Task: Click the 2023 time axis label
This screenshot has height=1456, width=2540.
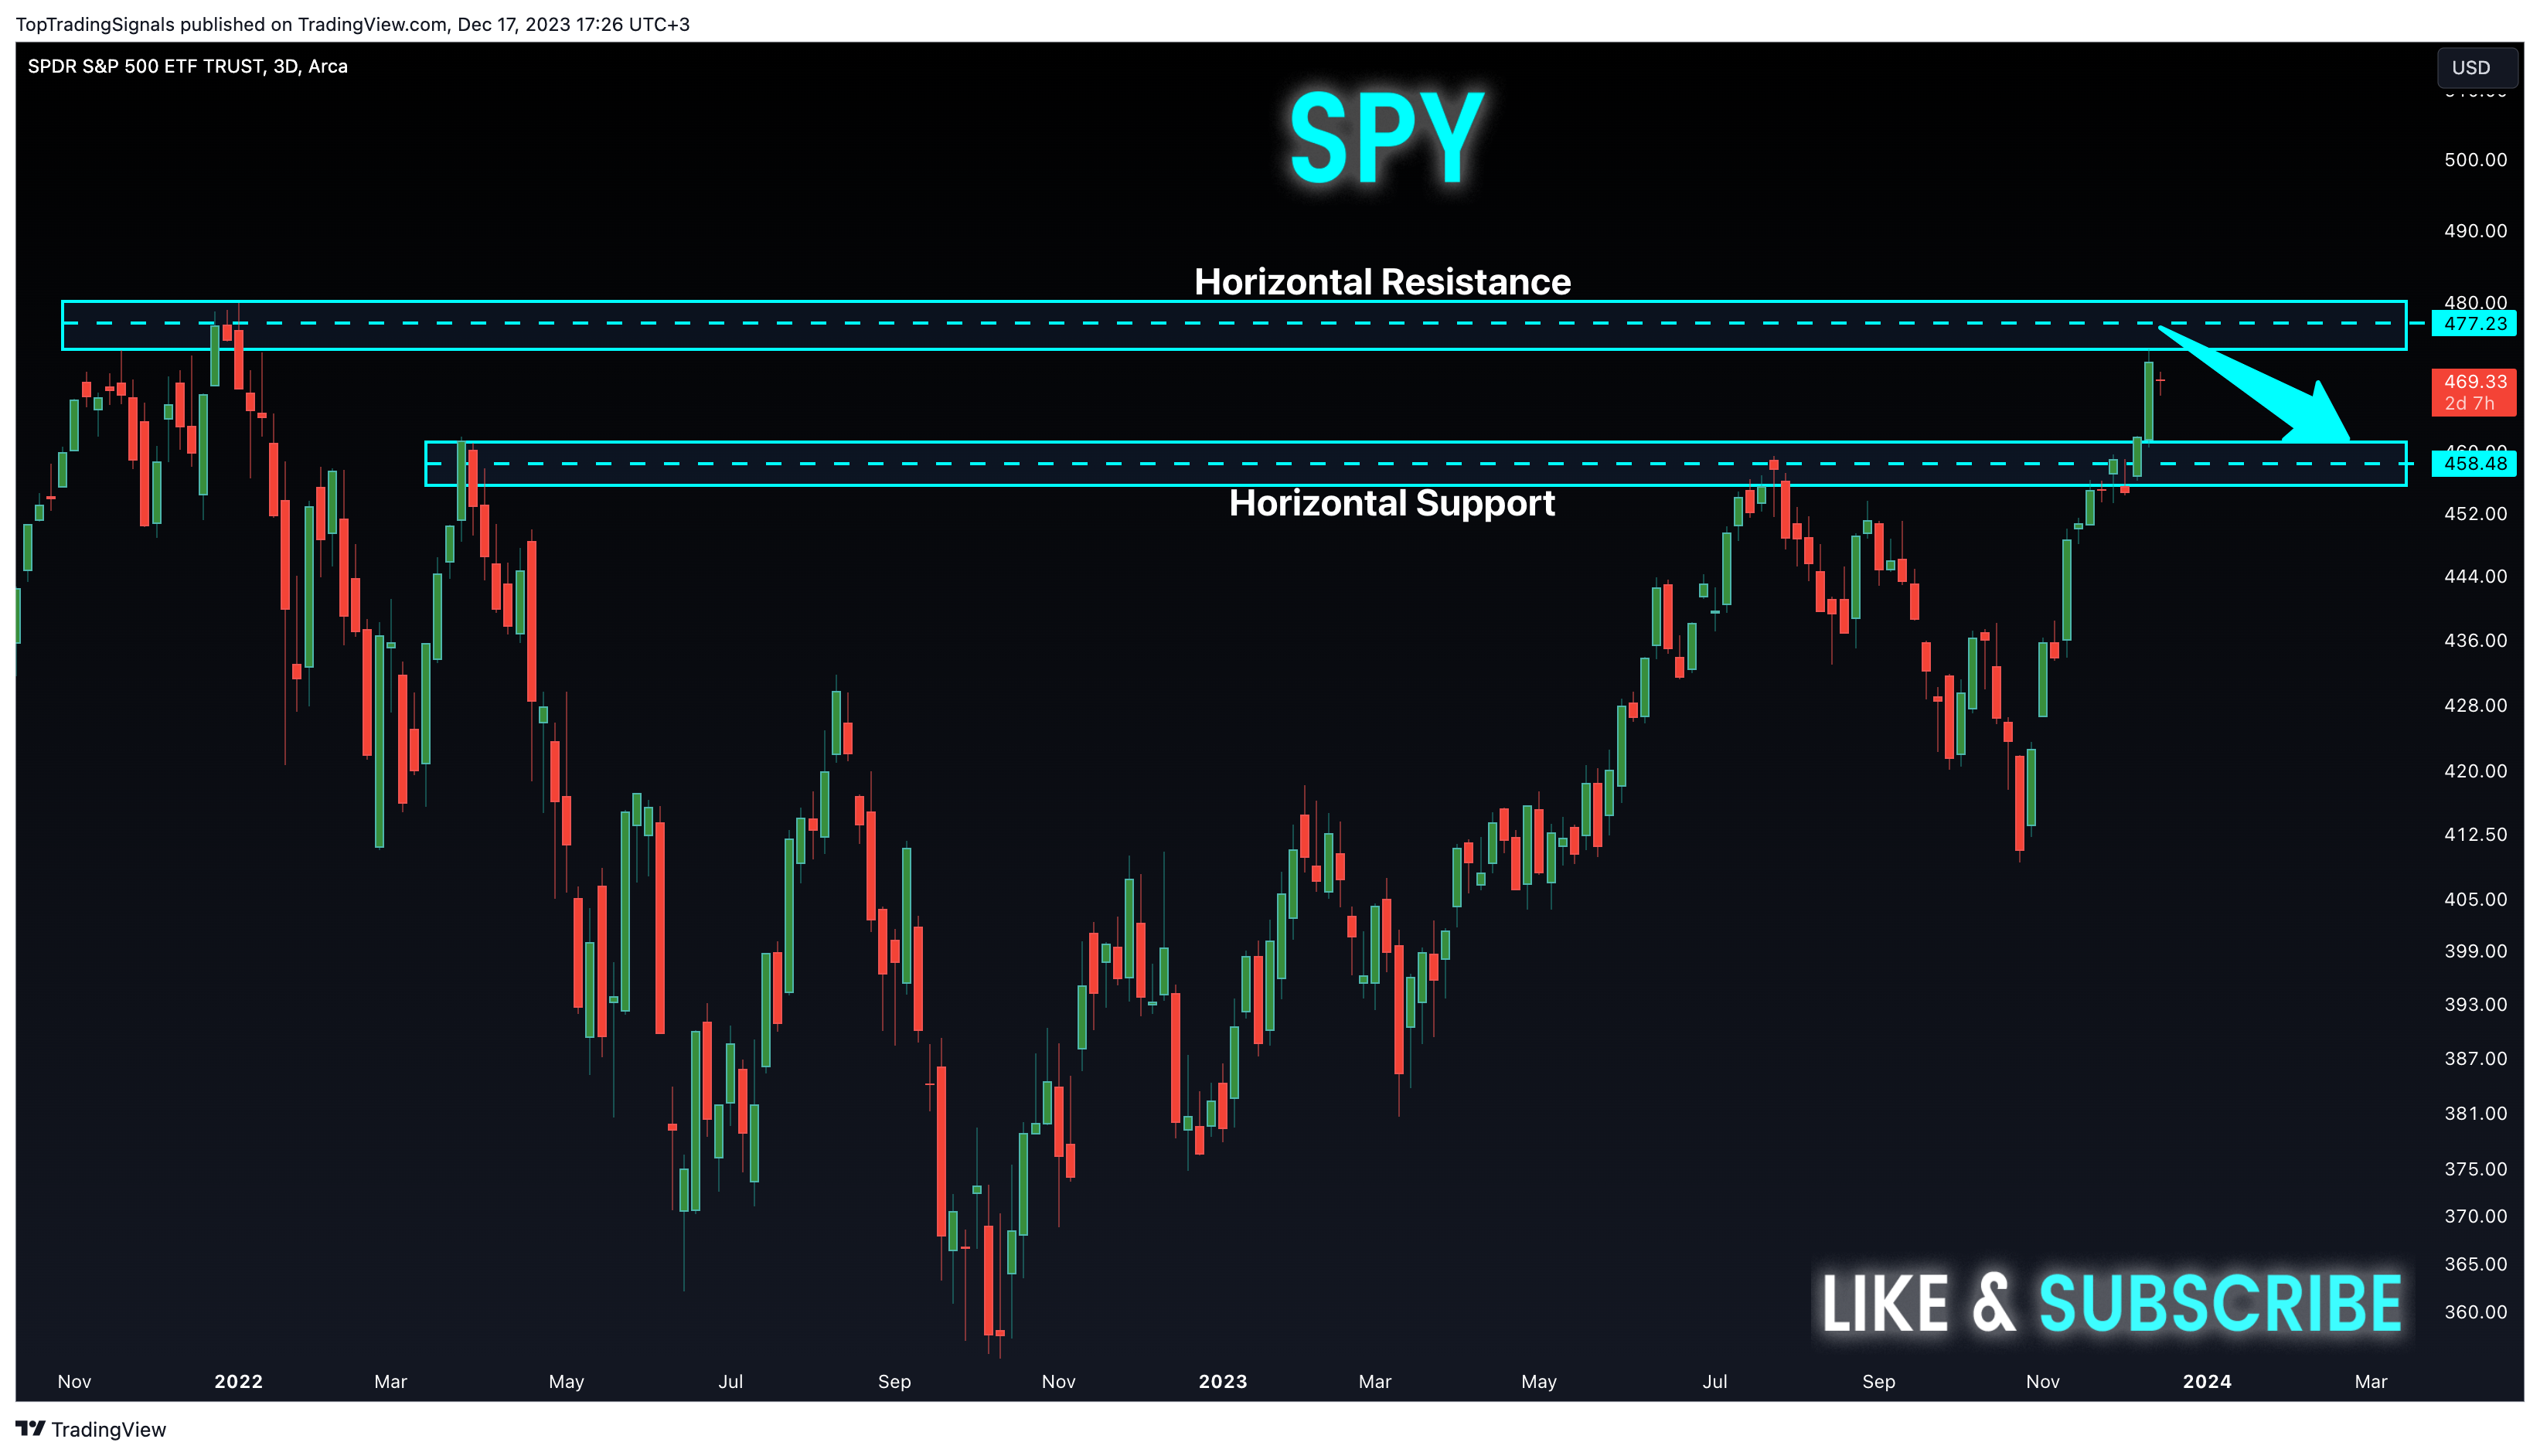Action: pos(1222,1381)
